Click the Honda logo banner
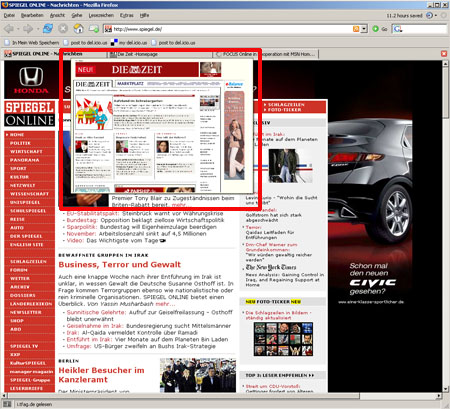 point(31,80)
